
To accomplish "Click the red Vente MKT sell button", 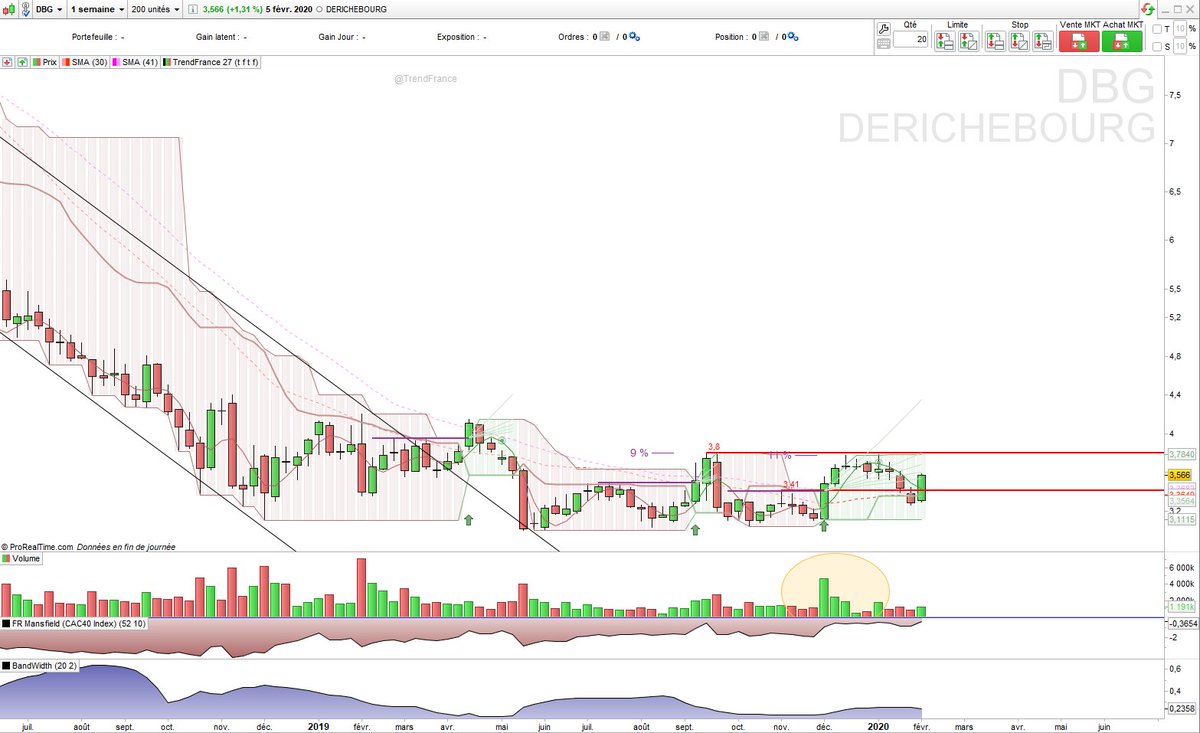I will click(1079, 41).
